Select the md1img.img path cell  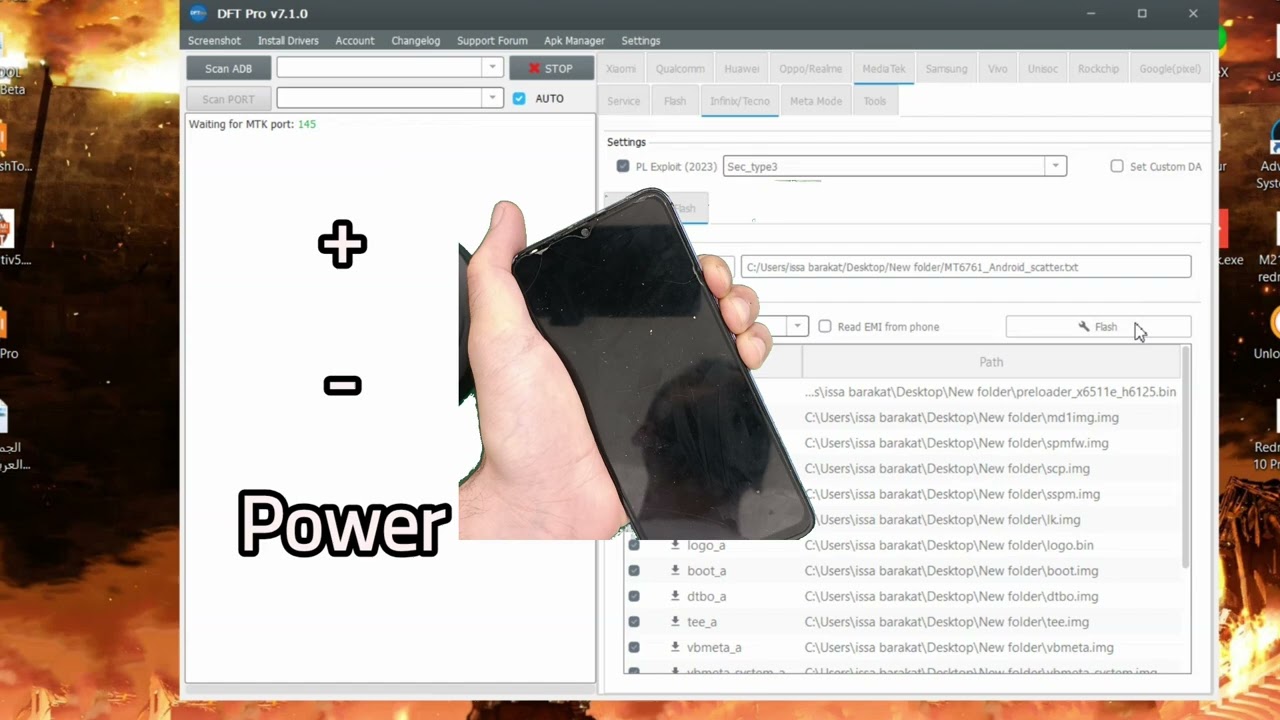pyautogui.click(x=990, y=417)
